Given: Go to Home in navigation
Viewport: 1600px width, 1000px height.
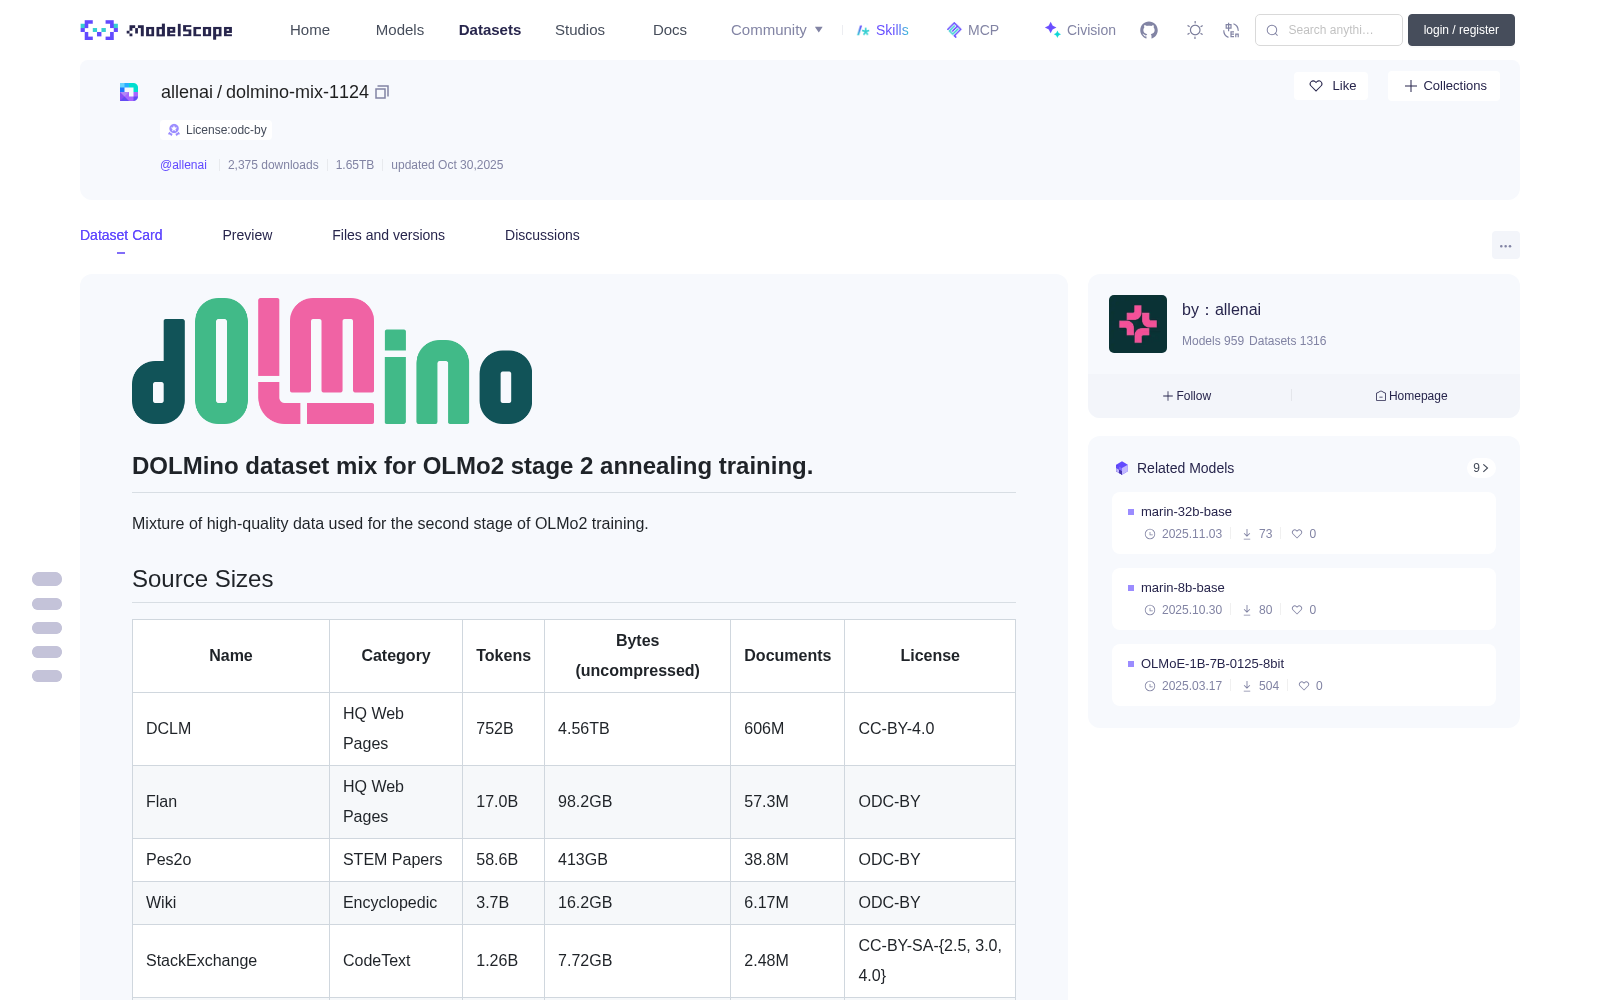Looking at the screenshot, I should pos(310,30).
